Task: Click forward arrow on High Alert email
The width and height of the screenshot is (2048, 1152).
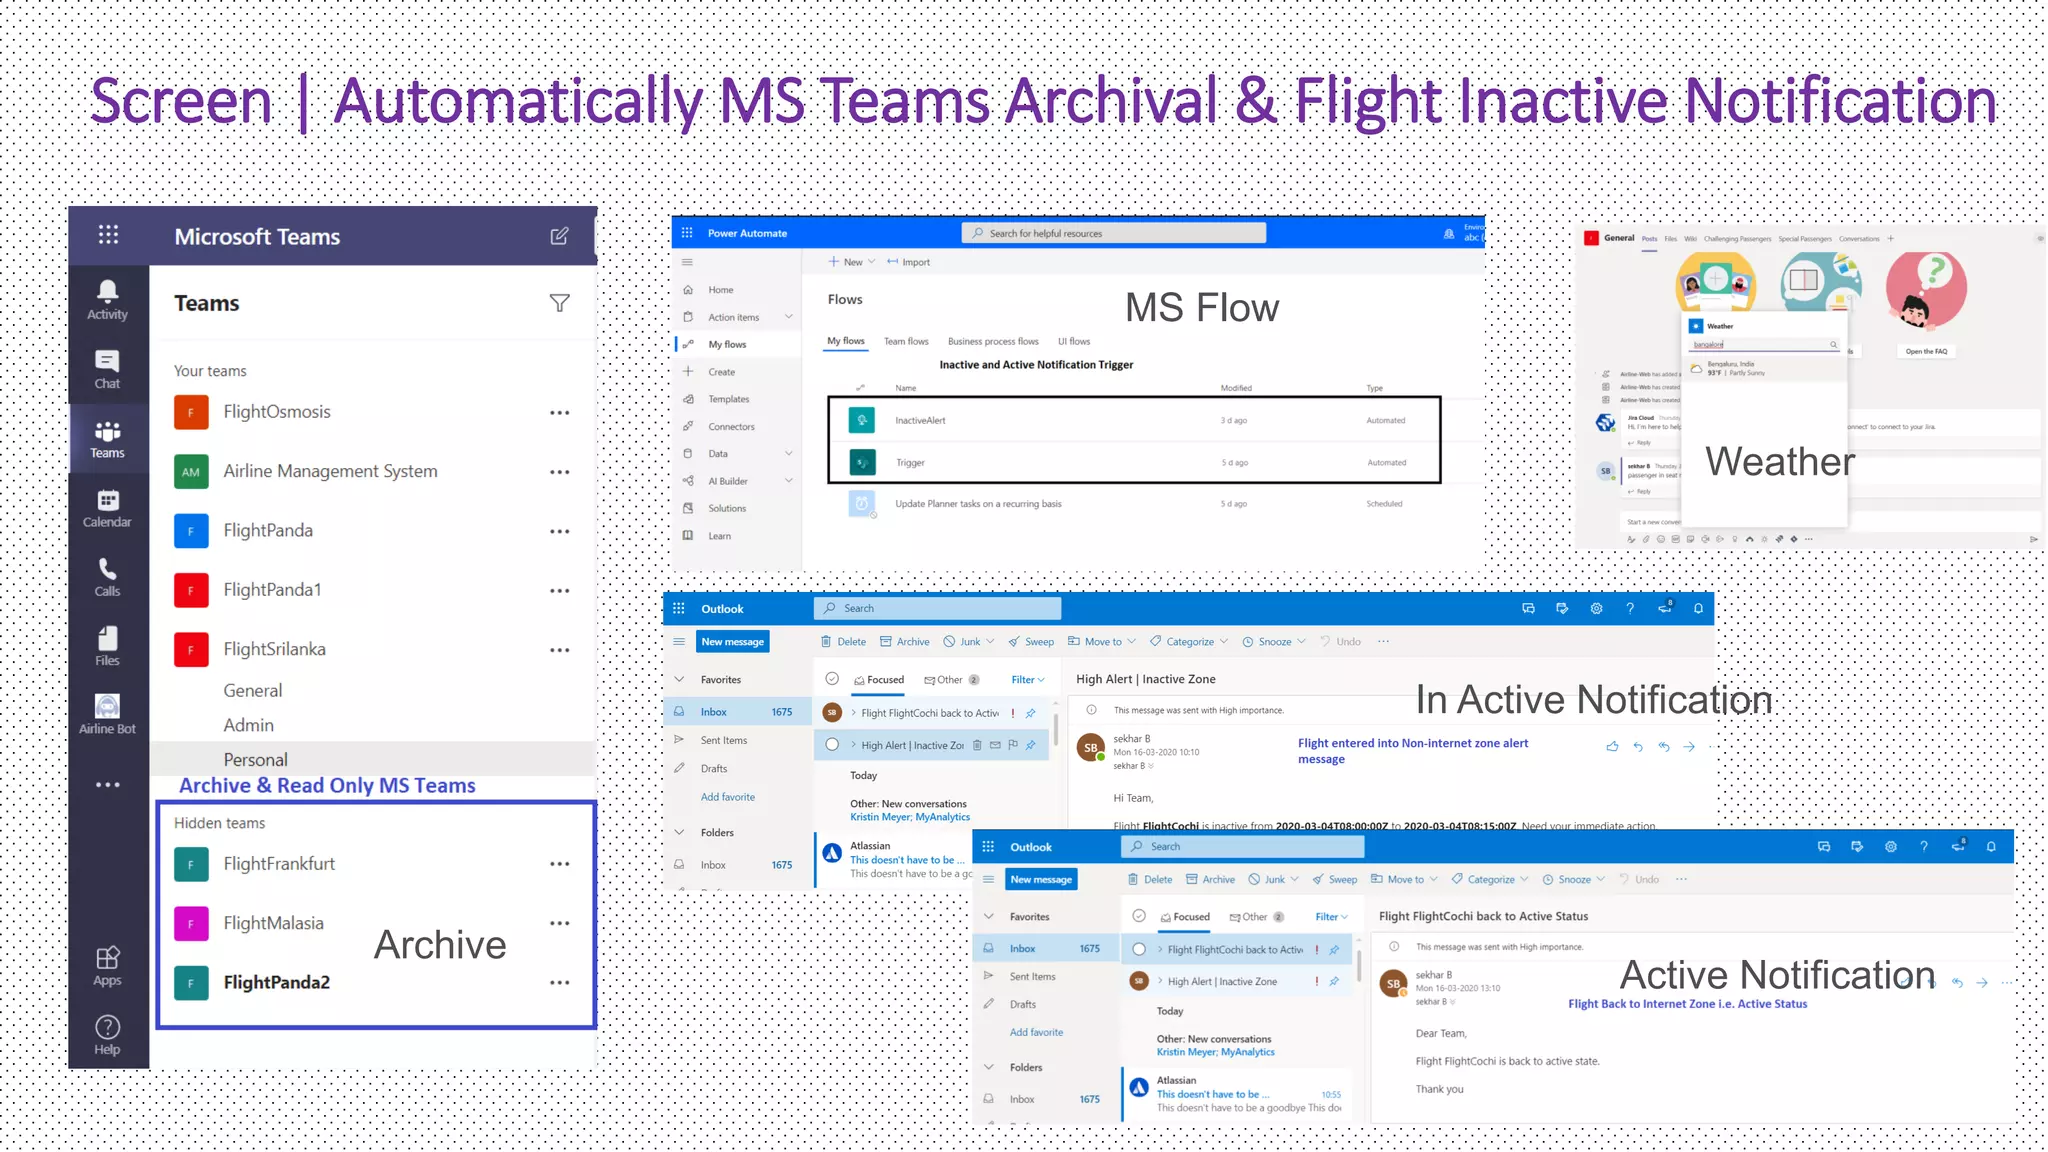Action: pos(1689,746)
